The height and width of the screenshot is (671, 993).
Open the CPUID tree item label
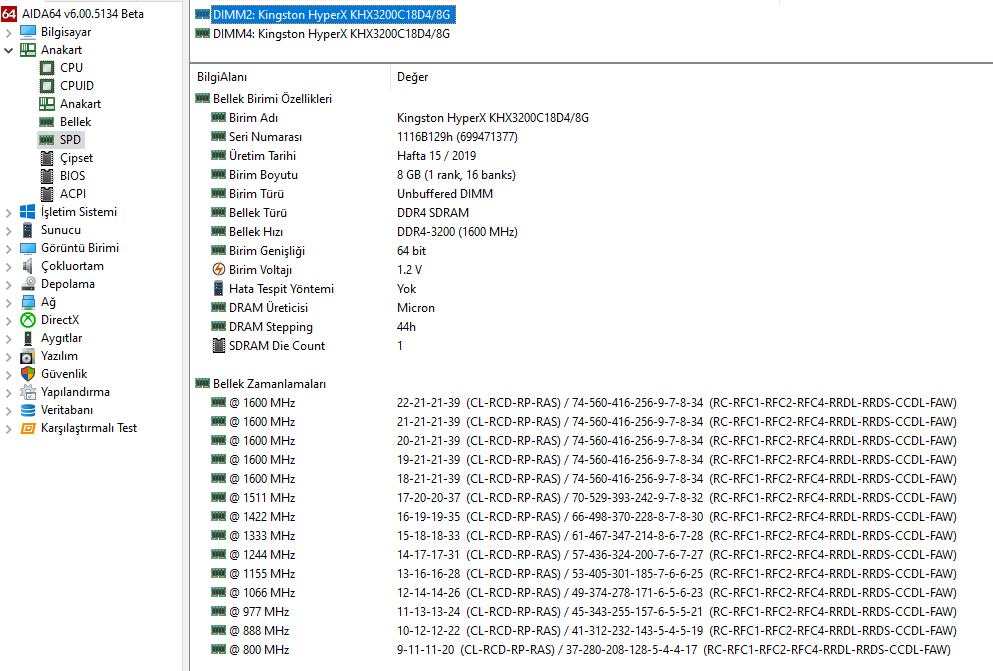click(x=77, y=85)
